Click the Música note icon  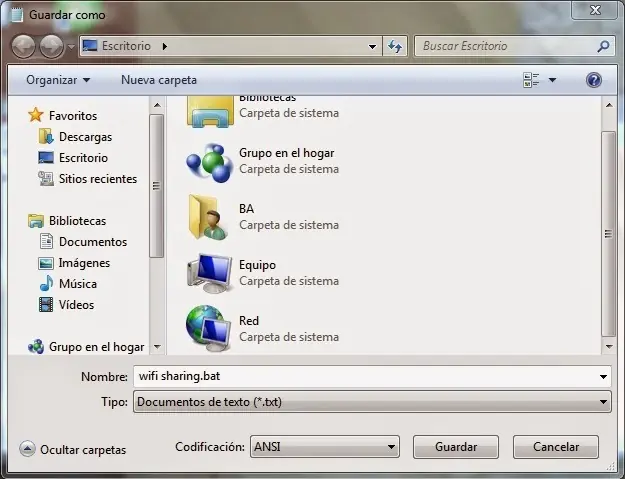pyautogui.click(x=46, y=283)
